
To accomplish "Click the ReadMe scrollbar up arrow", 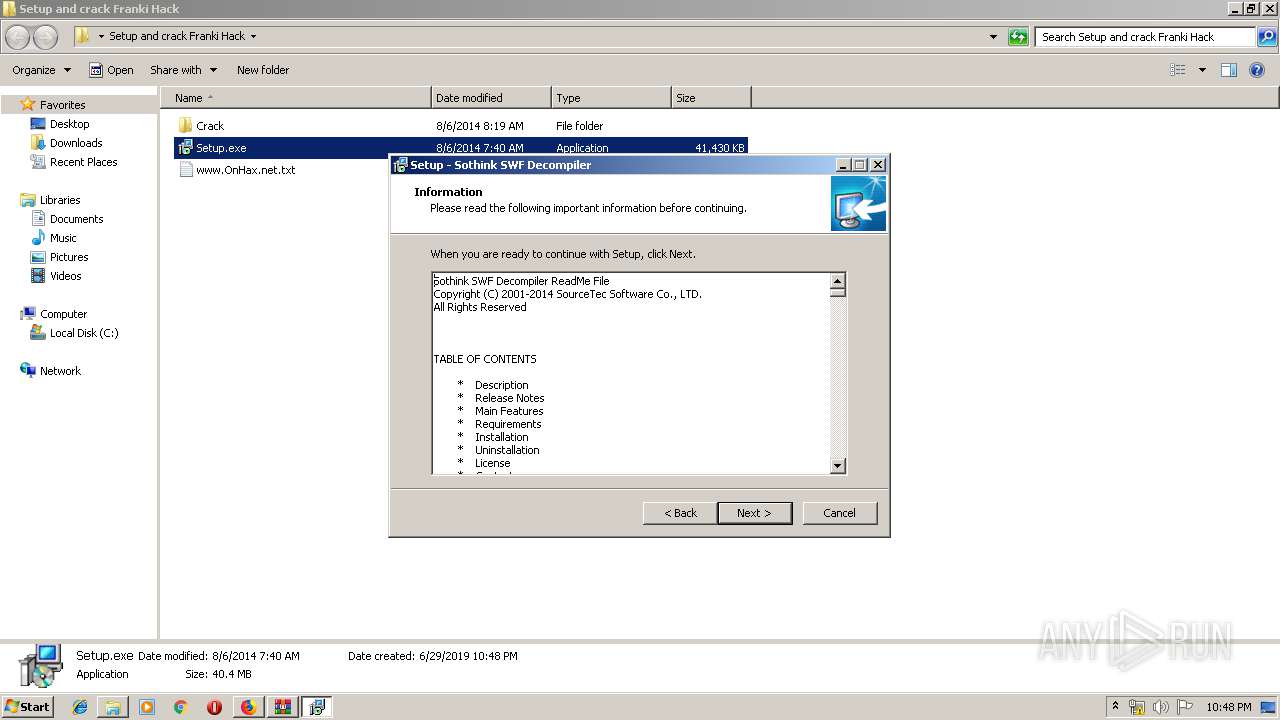I will (x=838, y=280).
